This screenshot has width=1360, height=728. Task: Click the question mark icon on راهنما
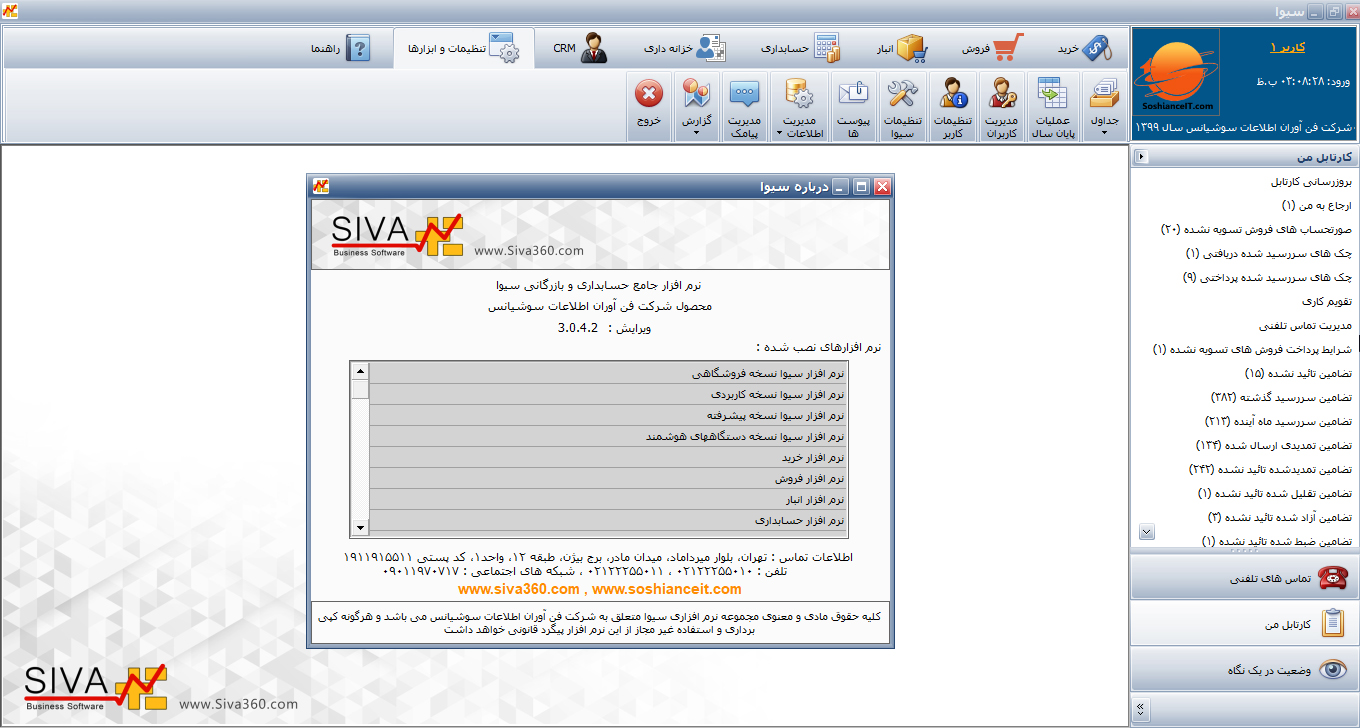[x=357, y=48]
